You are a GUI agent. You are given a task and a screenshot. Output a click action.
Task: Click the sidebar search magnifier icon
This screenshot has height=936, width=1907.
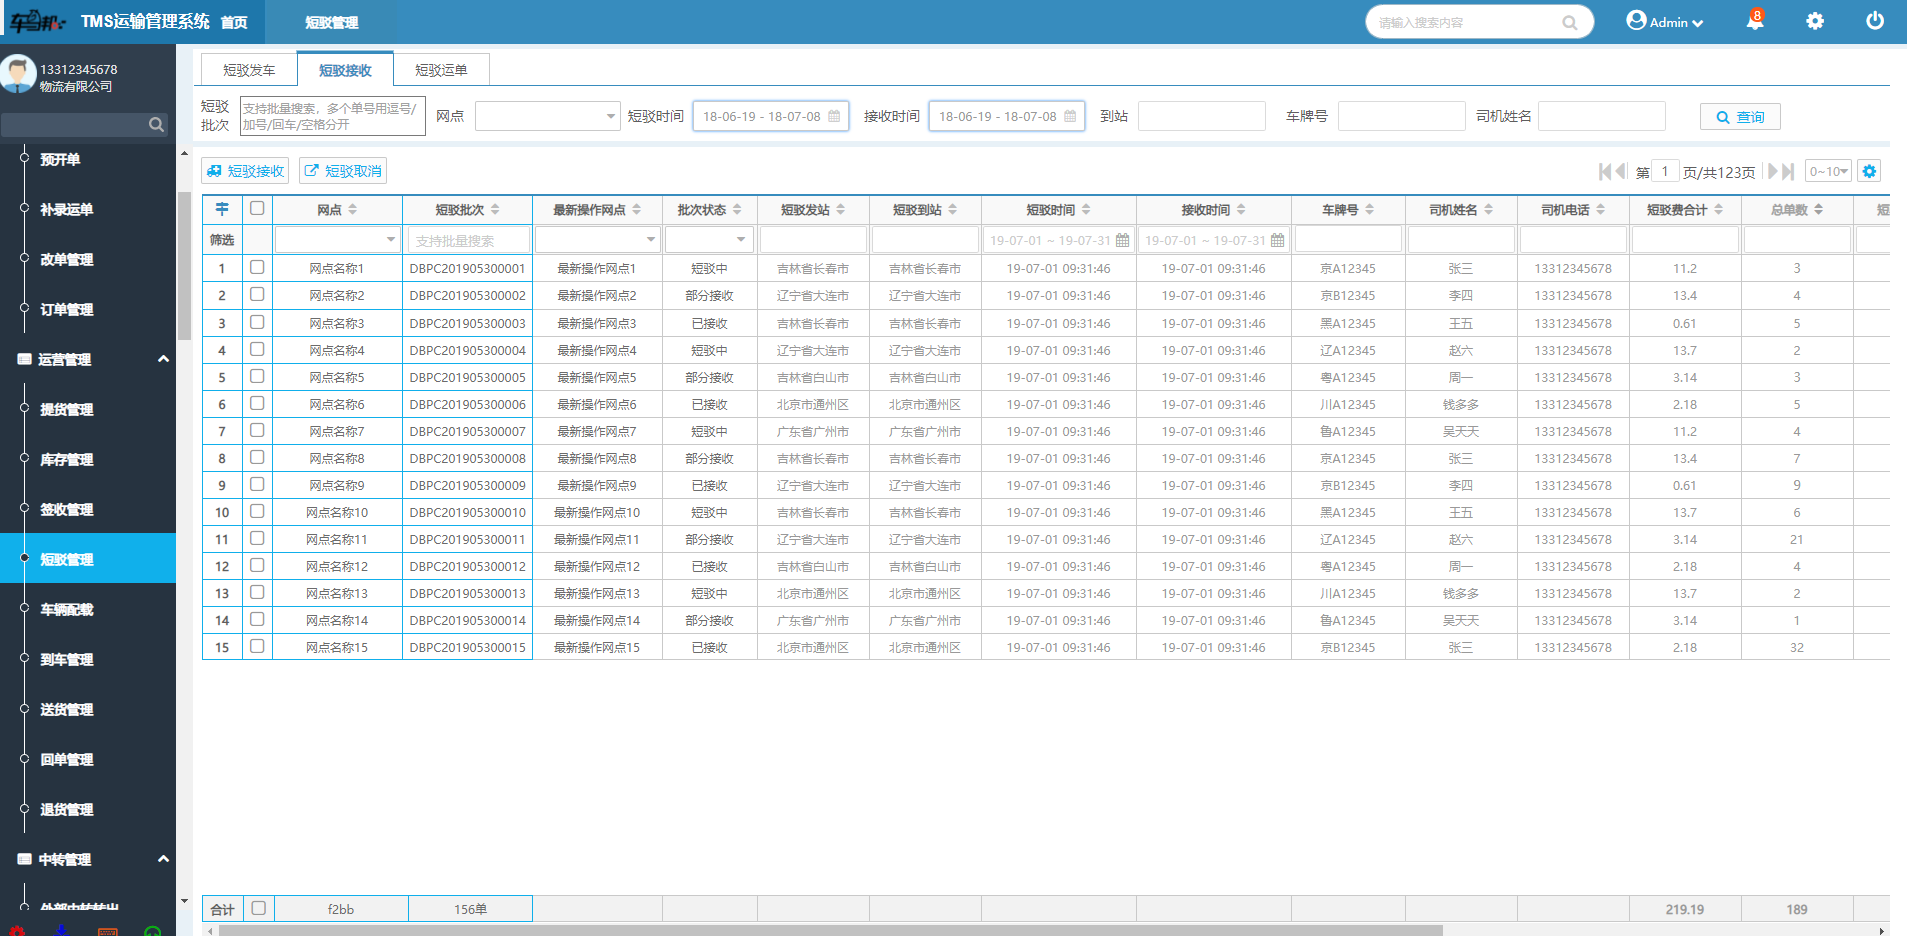(x=156, y=125)
